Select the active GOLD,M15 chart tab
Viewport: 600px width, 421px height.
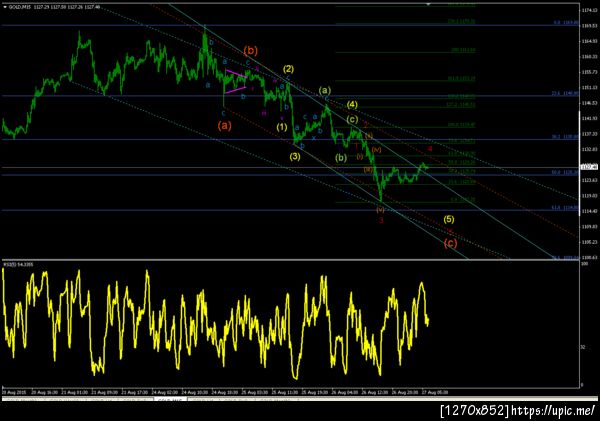coord(170,400)
